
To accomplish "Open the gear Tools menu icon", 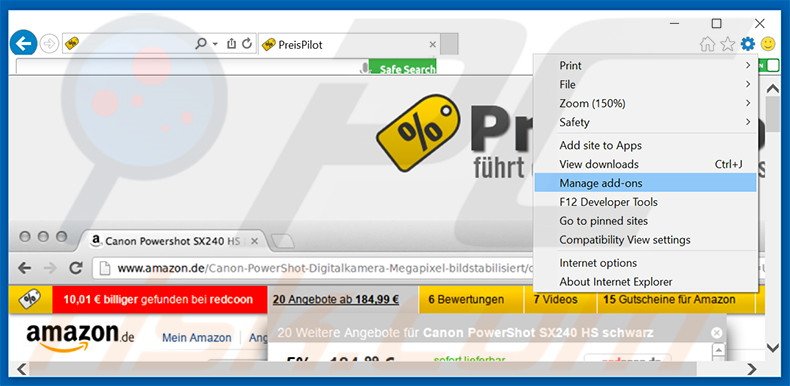I will (x=748, y=44).
